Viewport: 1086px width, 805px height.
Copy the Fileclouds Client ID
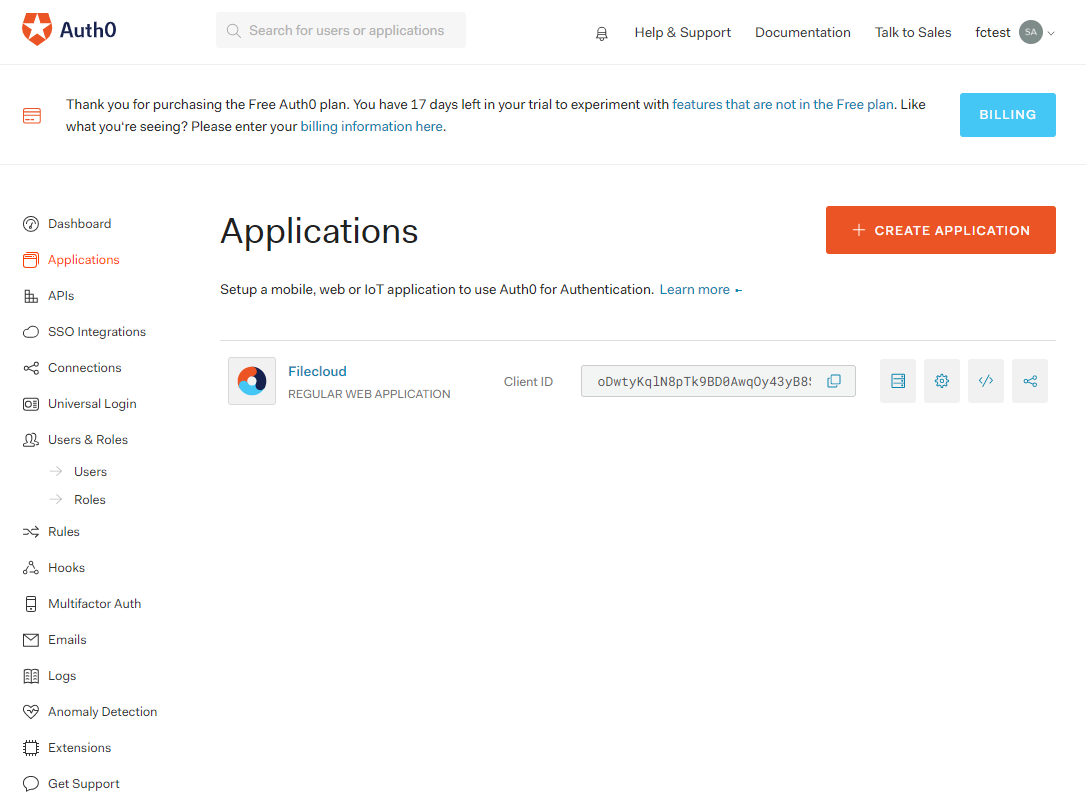(834, 380)
